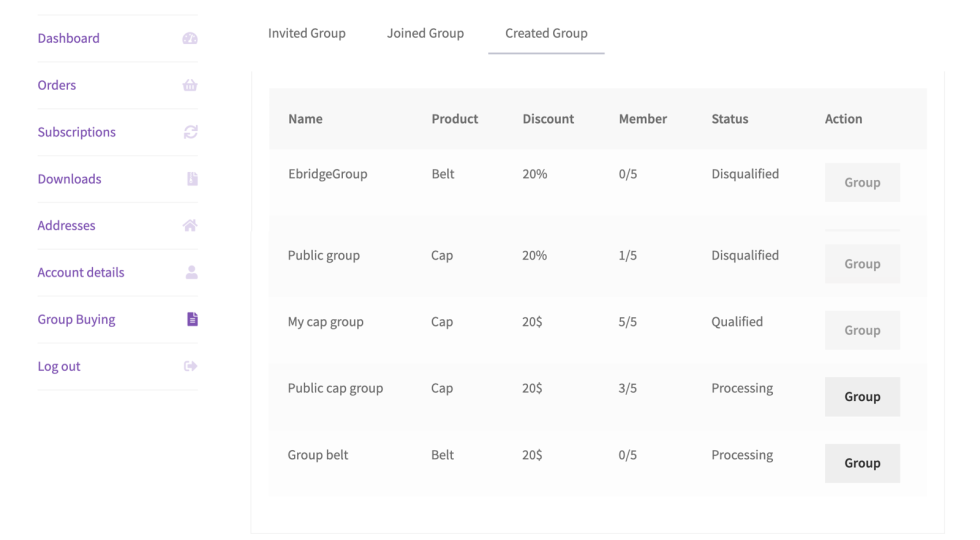Click Group button in EbridgeGroup row

[x=862, y=182]
